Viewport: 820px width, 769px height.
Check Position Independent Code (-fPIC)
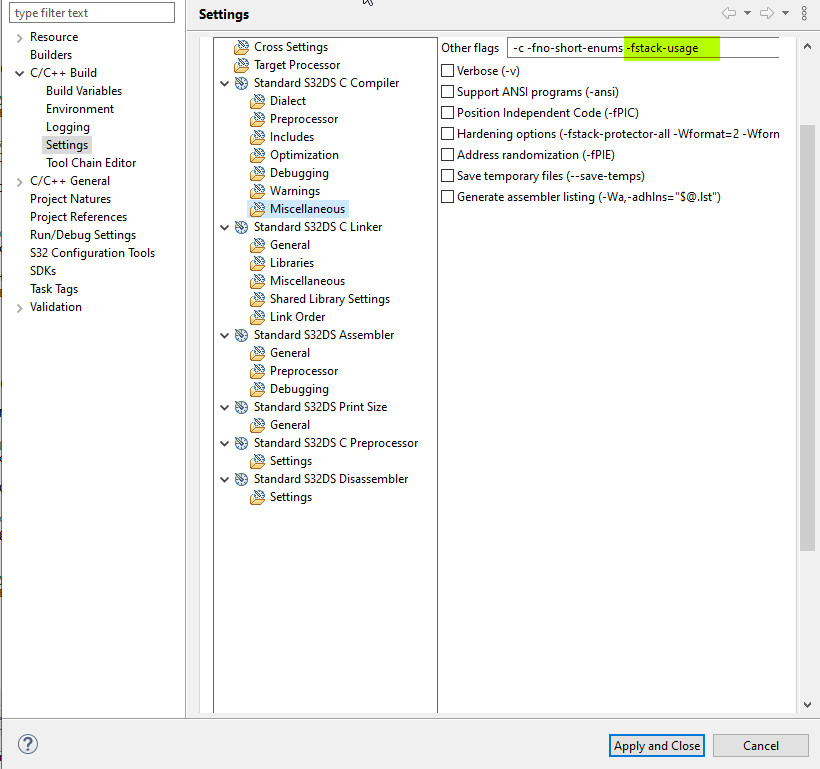coord(447,112)
